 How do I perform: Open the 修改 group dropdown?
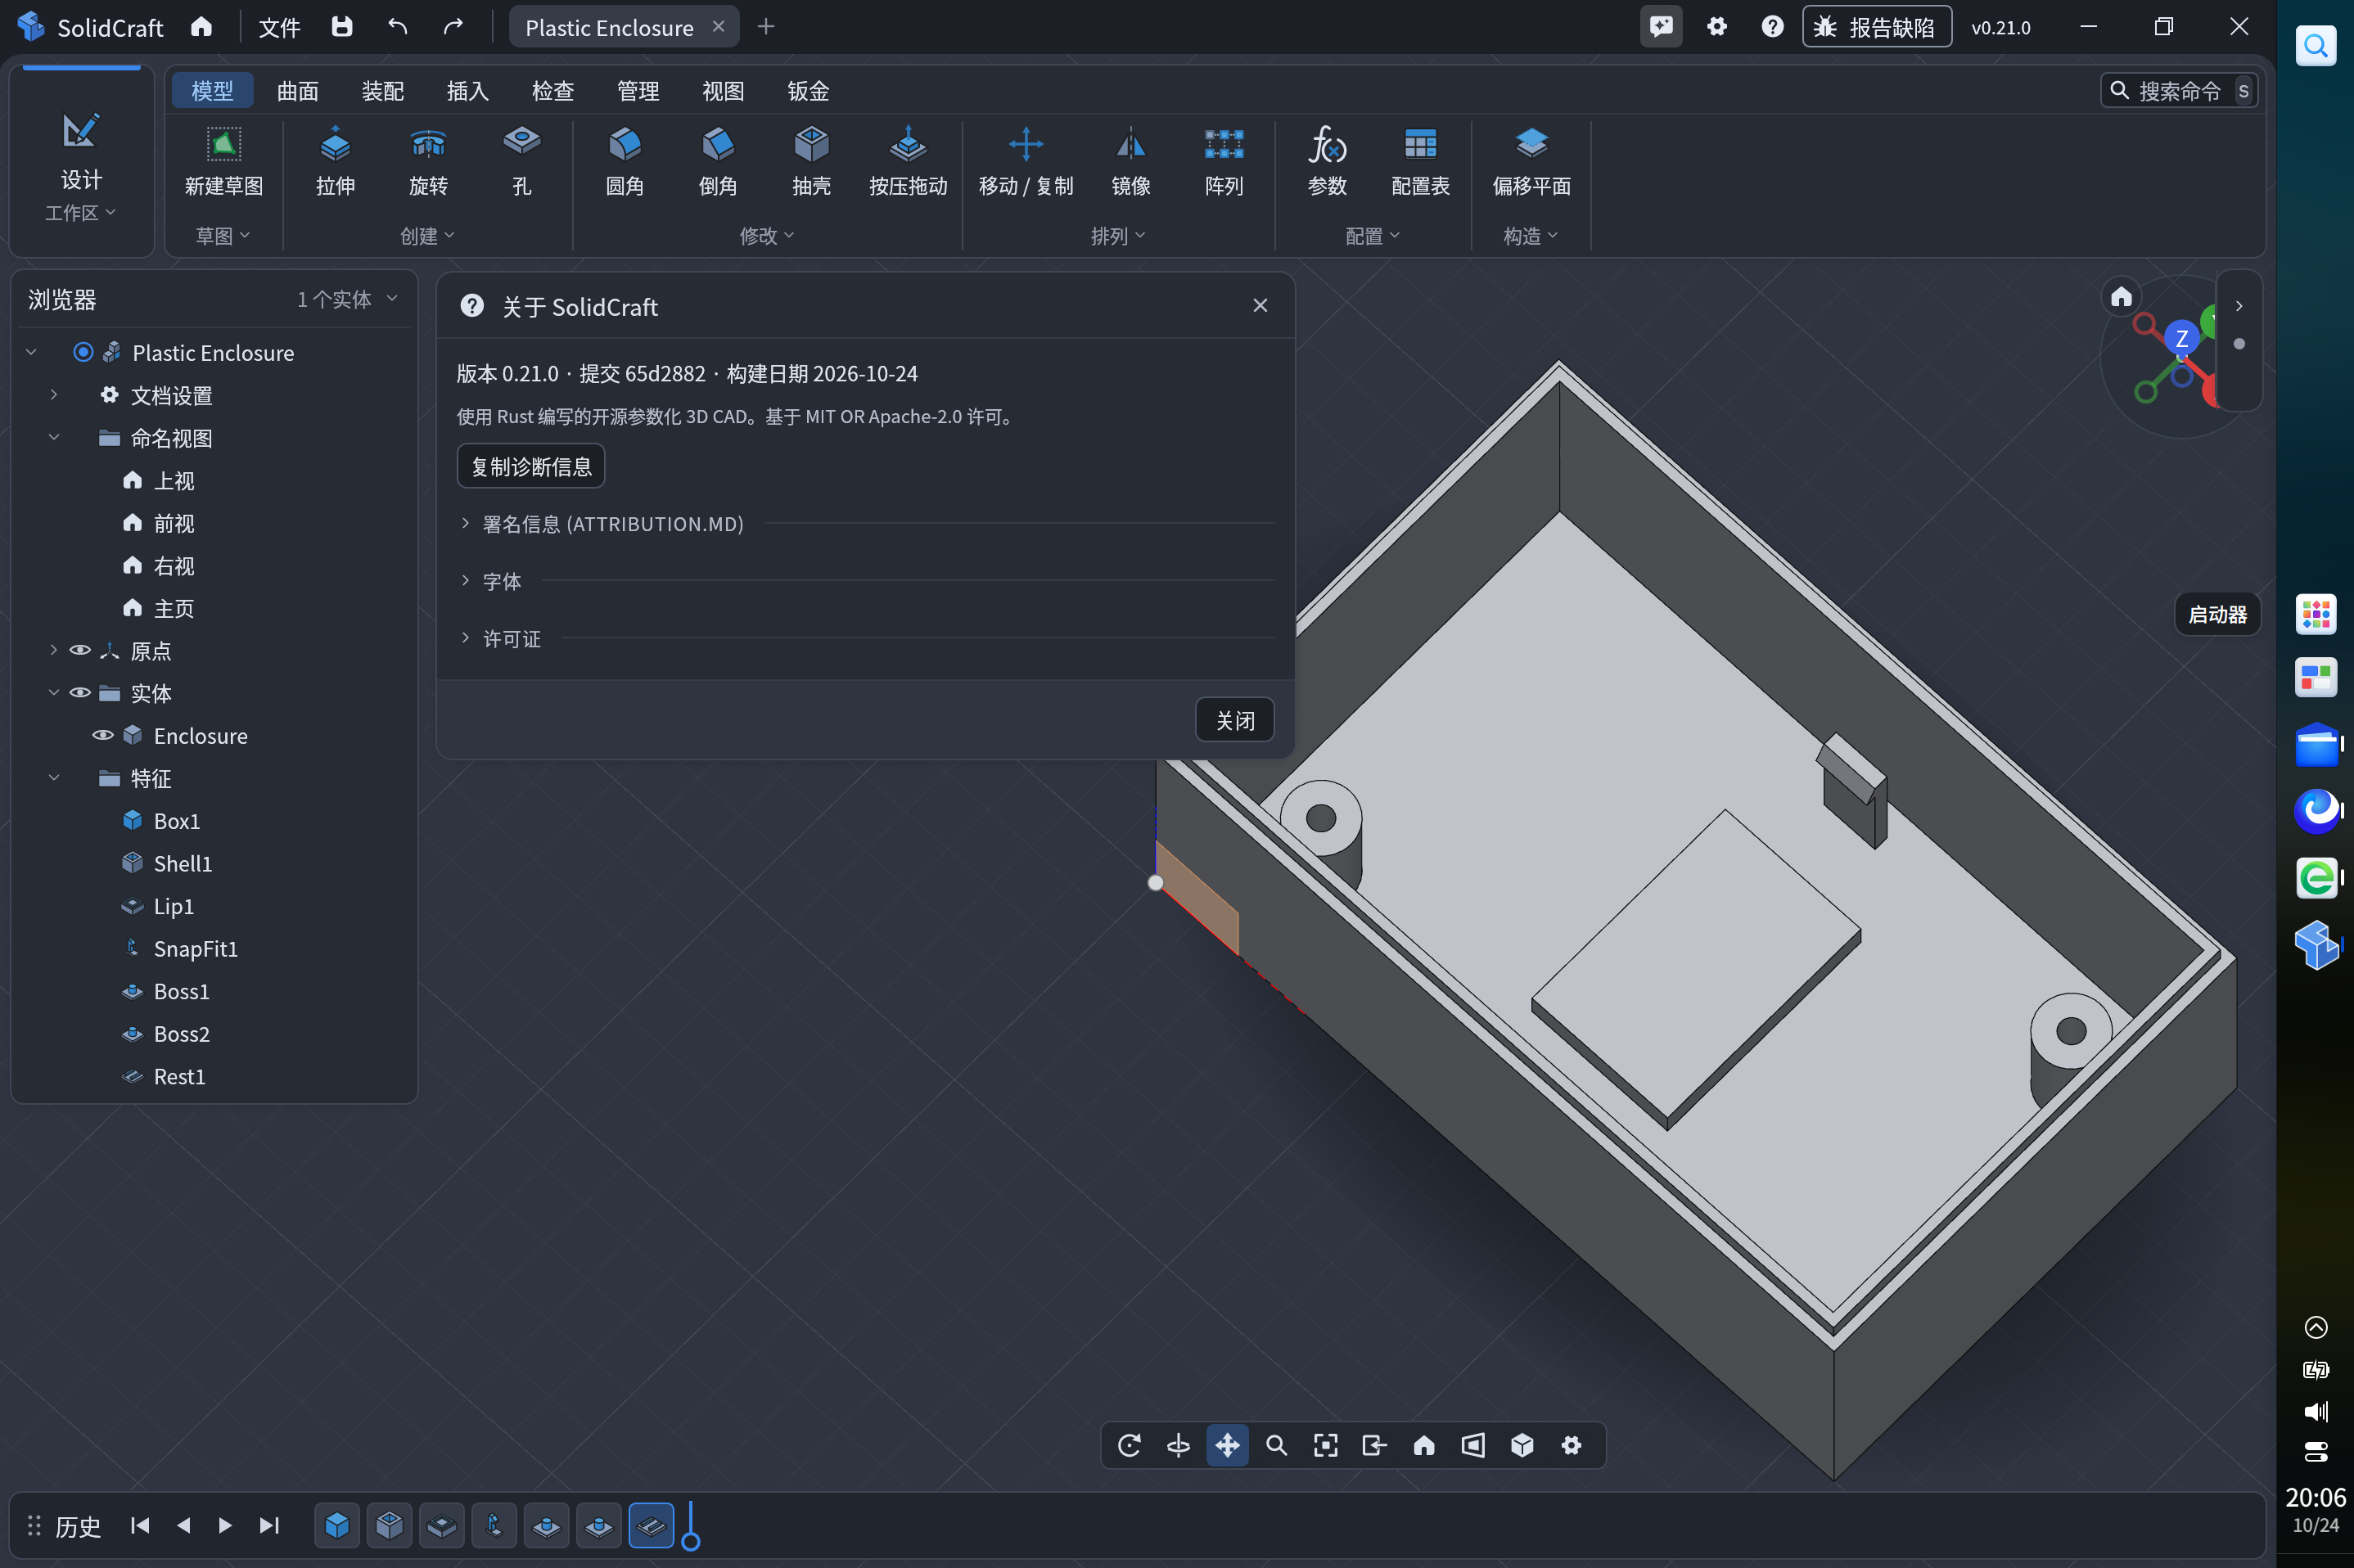click(x=767, y=236)
